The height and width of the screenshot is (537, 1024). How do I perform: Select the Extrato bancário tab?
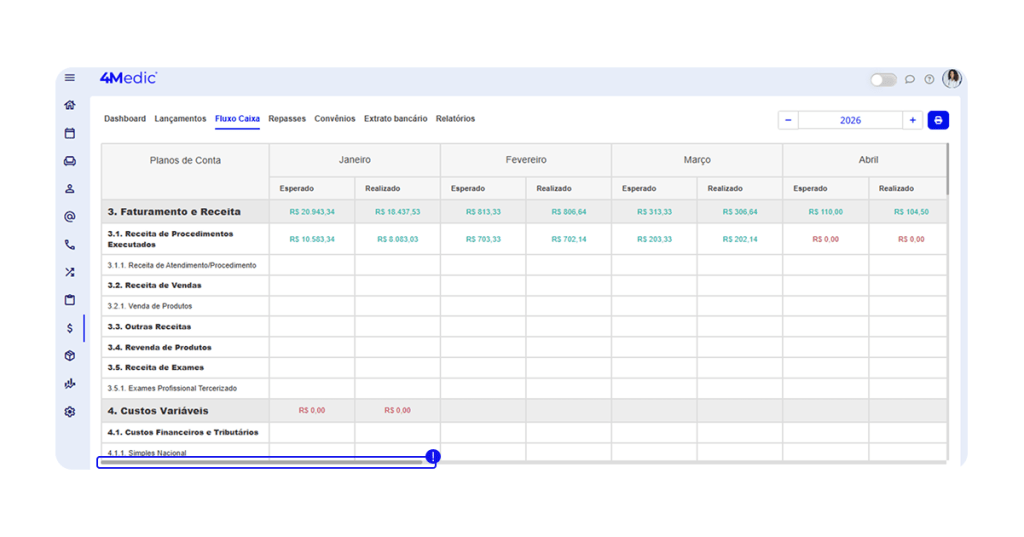(x=395, y=119)
